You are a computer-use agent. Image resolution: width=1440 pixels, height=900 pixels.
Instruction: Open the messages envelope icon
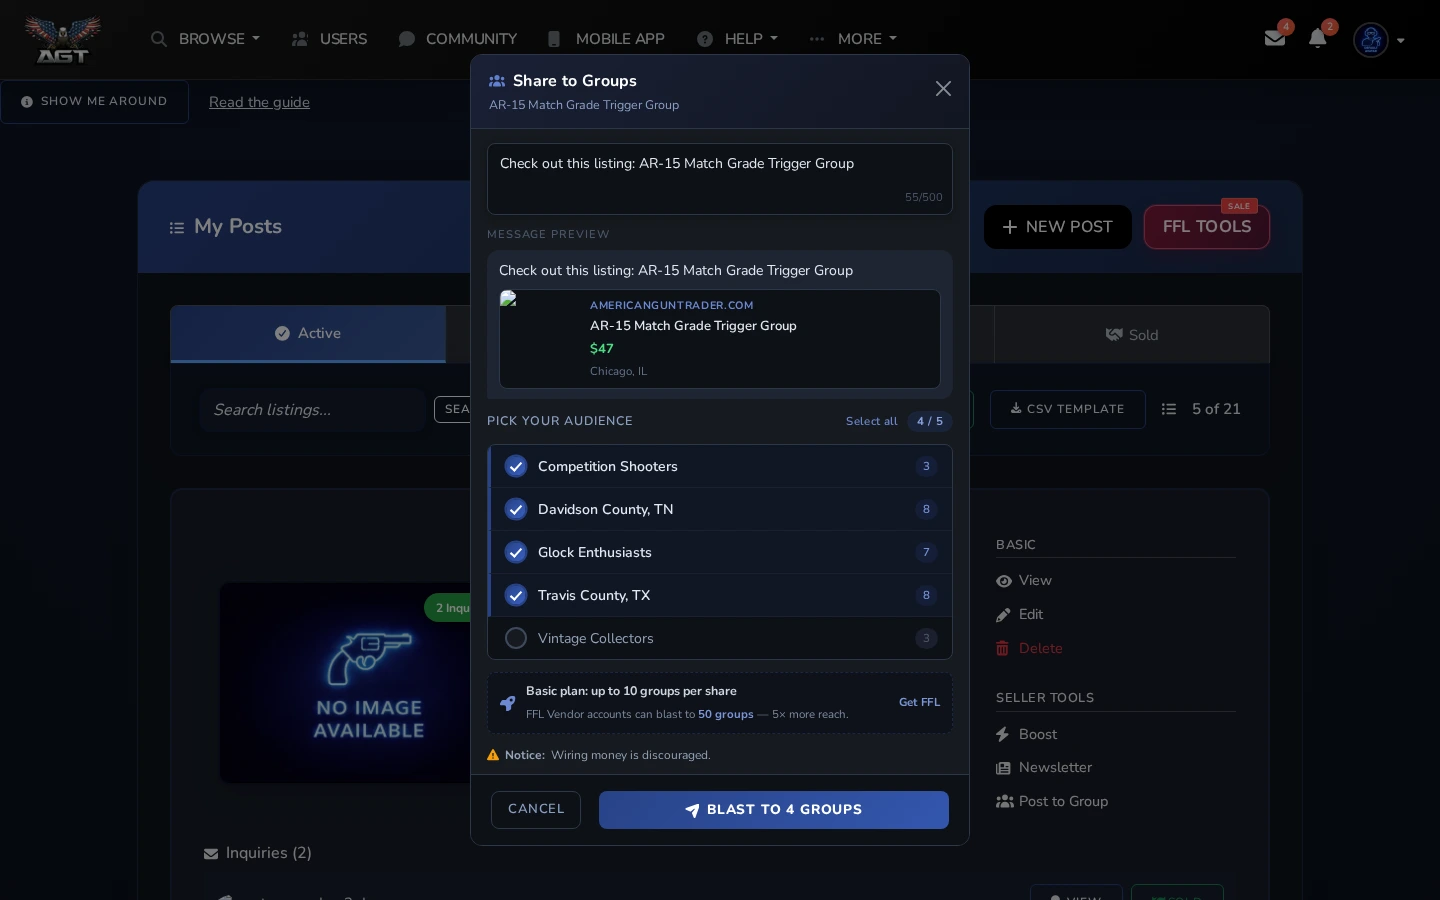[x=1275, y=38]
